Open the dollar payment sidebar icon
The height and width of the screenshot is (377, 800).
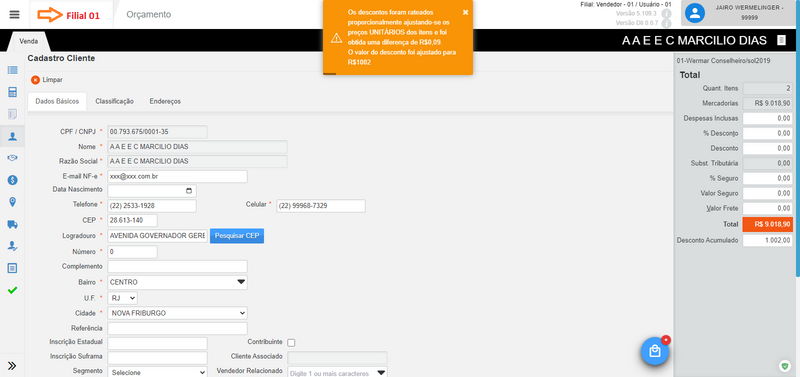coord(13,180)
